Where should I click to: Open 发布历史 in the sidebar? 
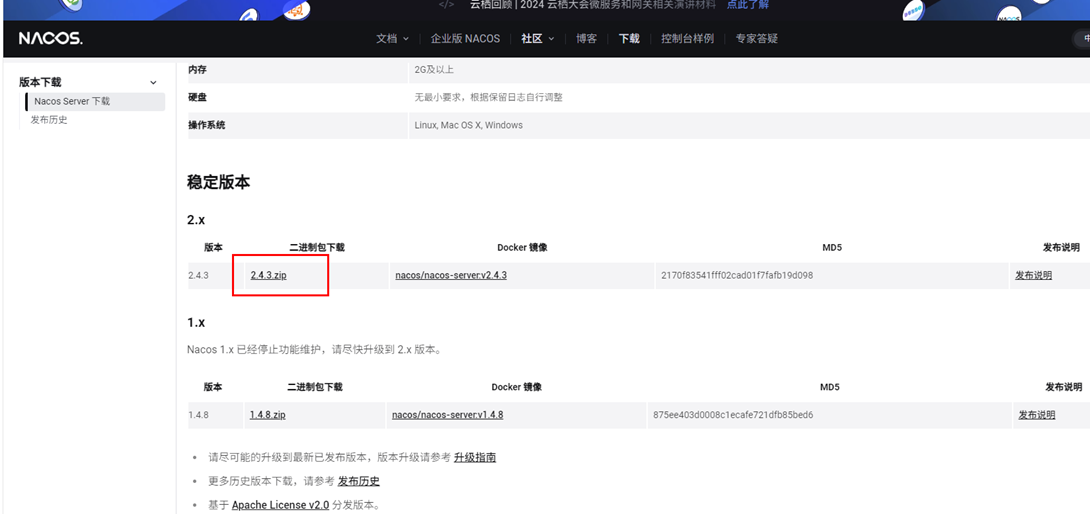pyautogui.click(x=49, y=120)
